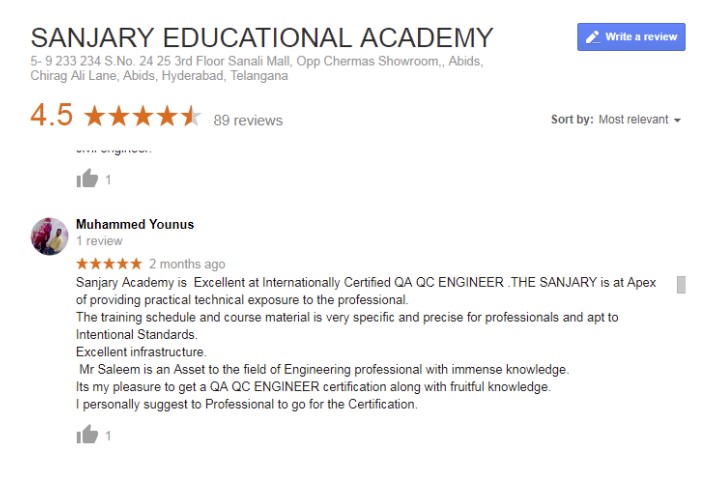Screen dimensions: 717x486
Task: Click the academy address text
Action: click(x=257, y=68)
